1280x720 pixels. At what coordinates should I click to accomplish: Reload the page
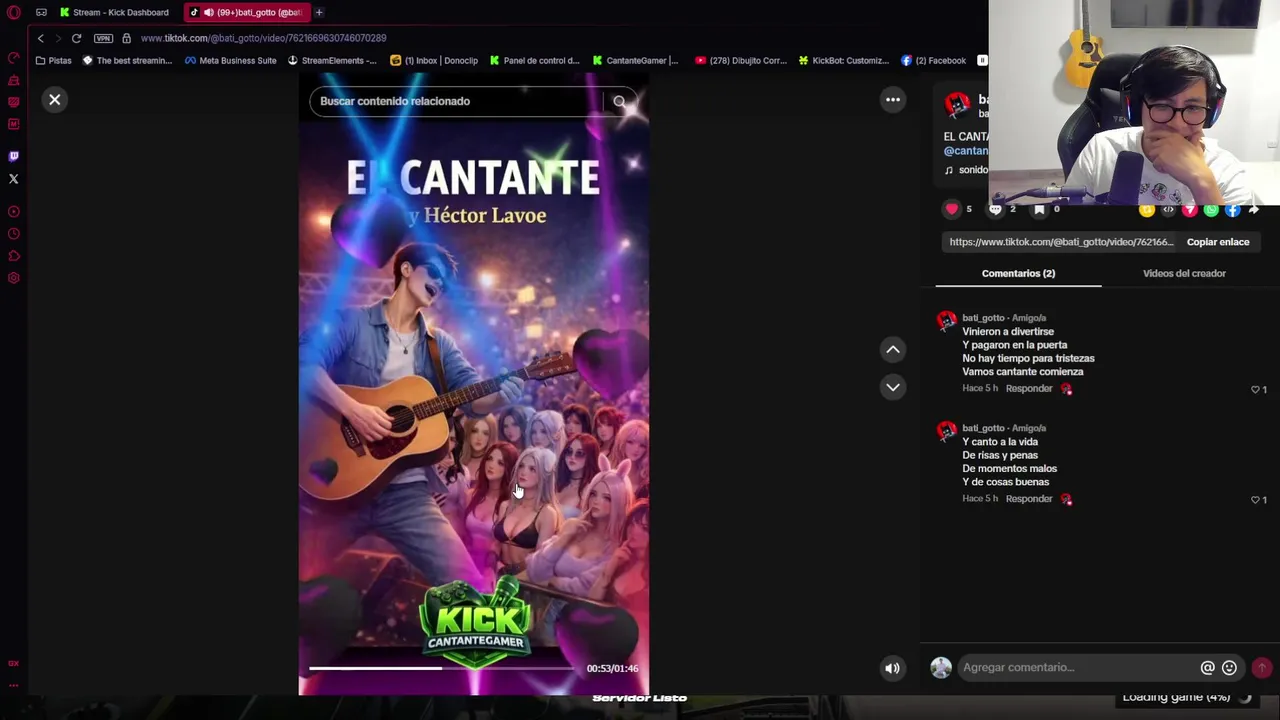76,38
